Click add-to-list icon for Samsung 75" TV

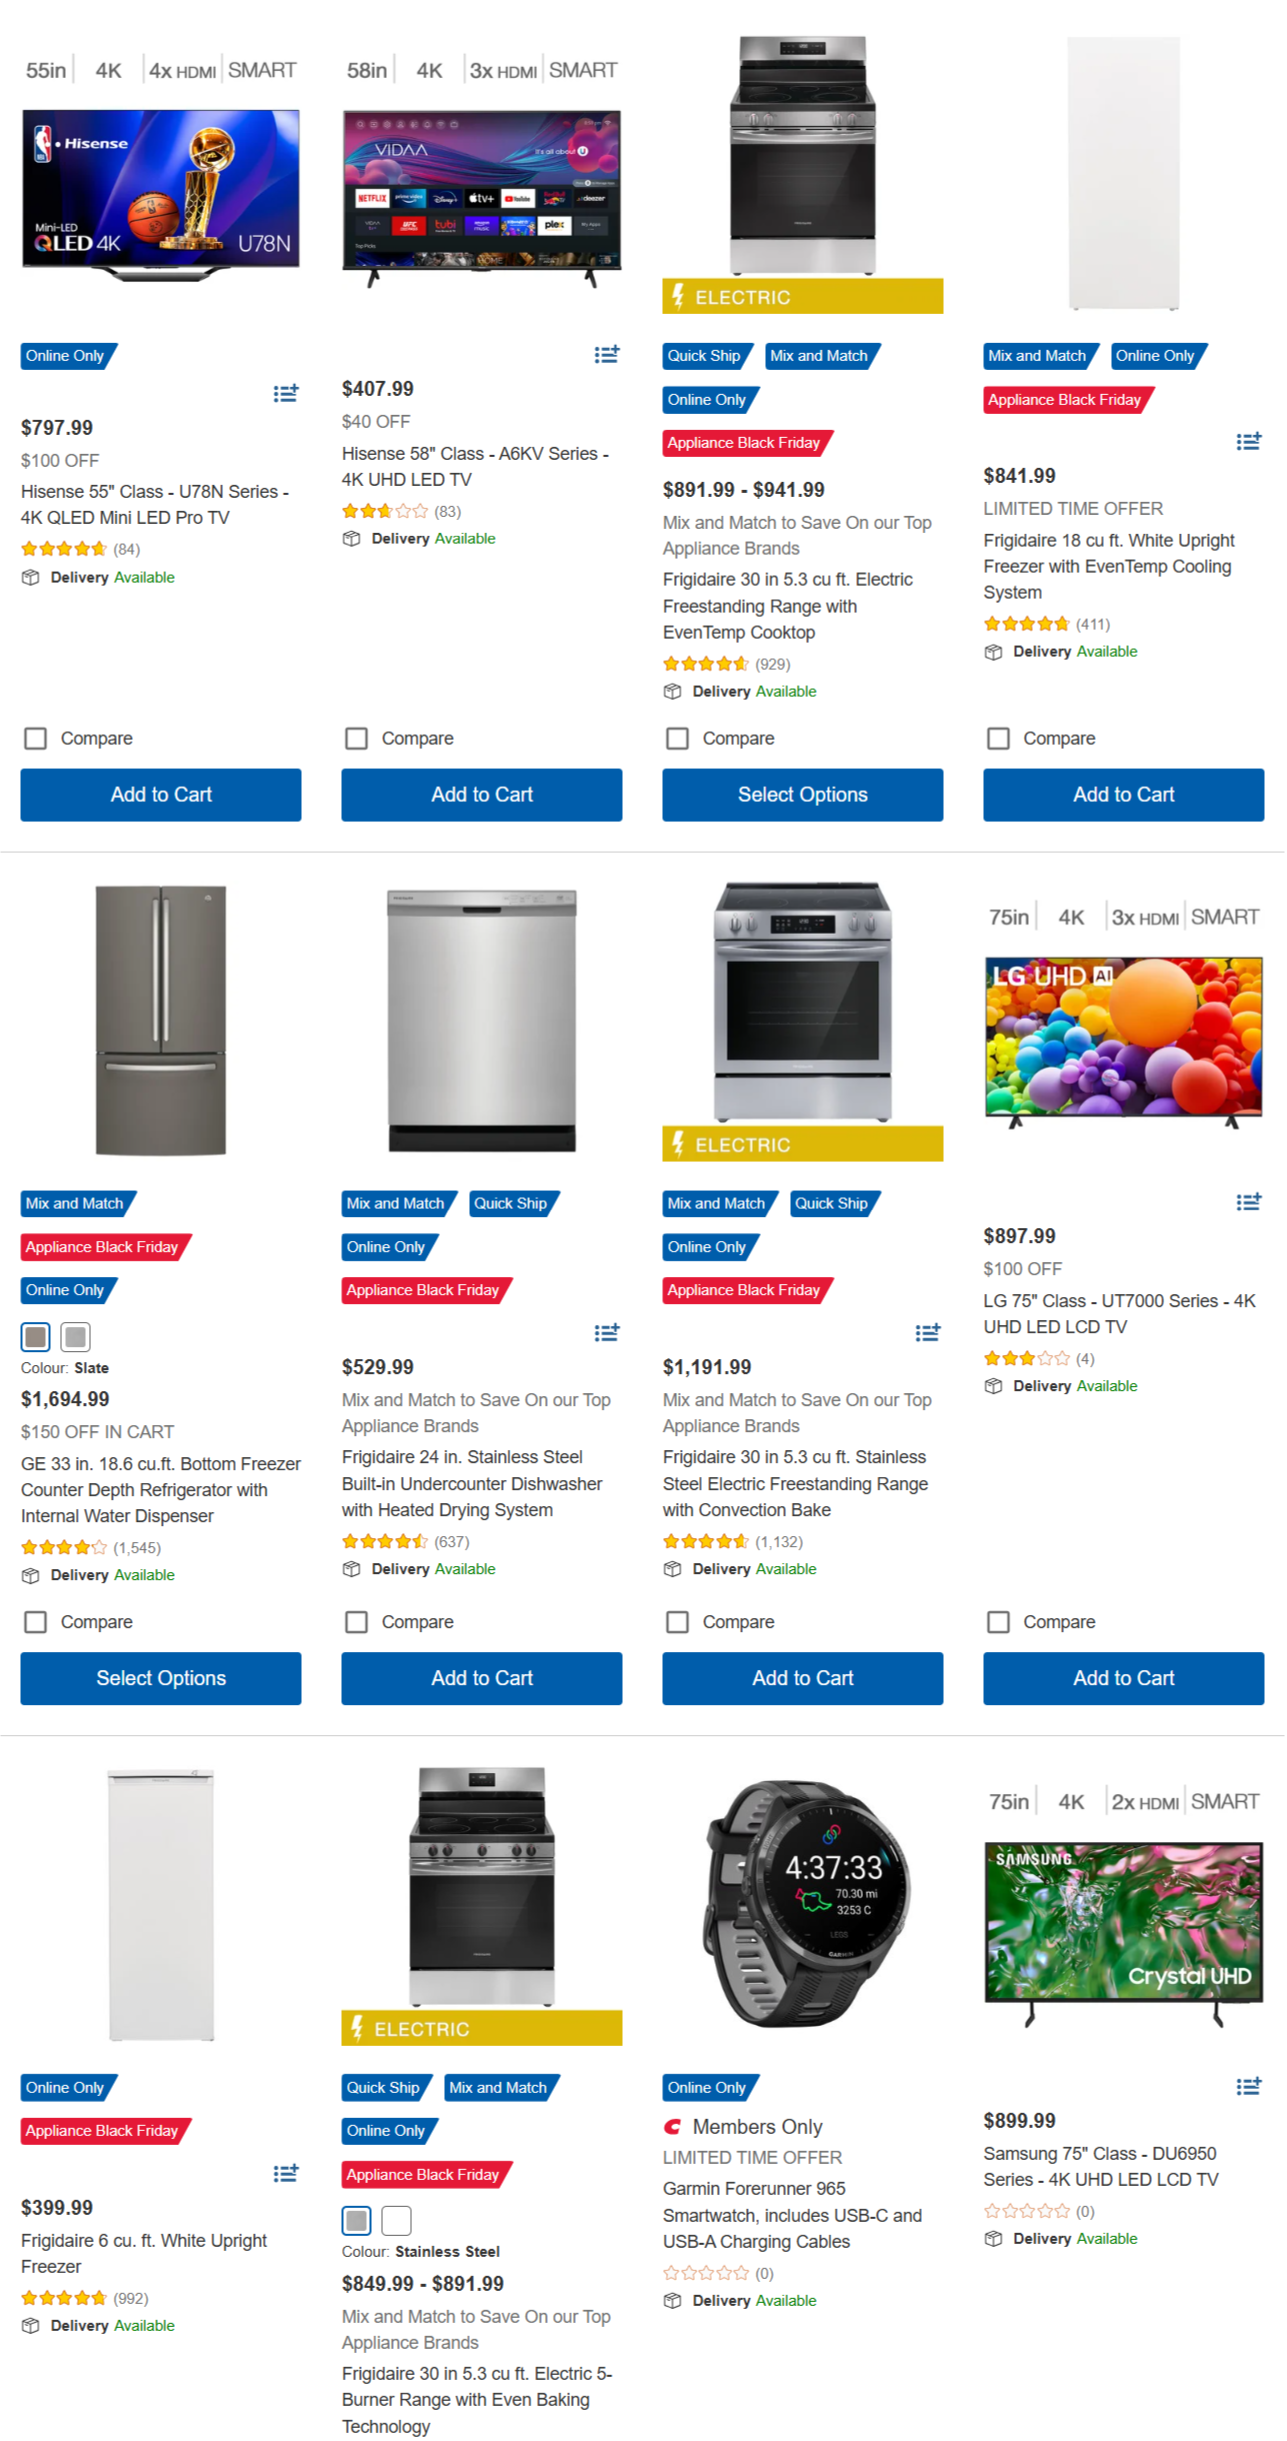1249,2086
